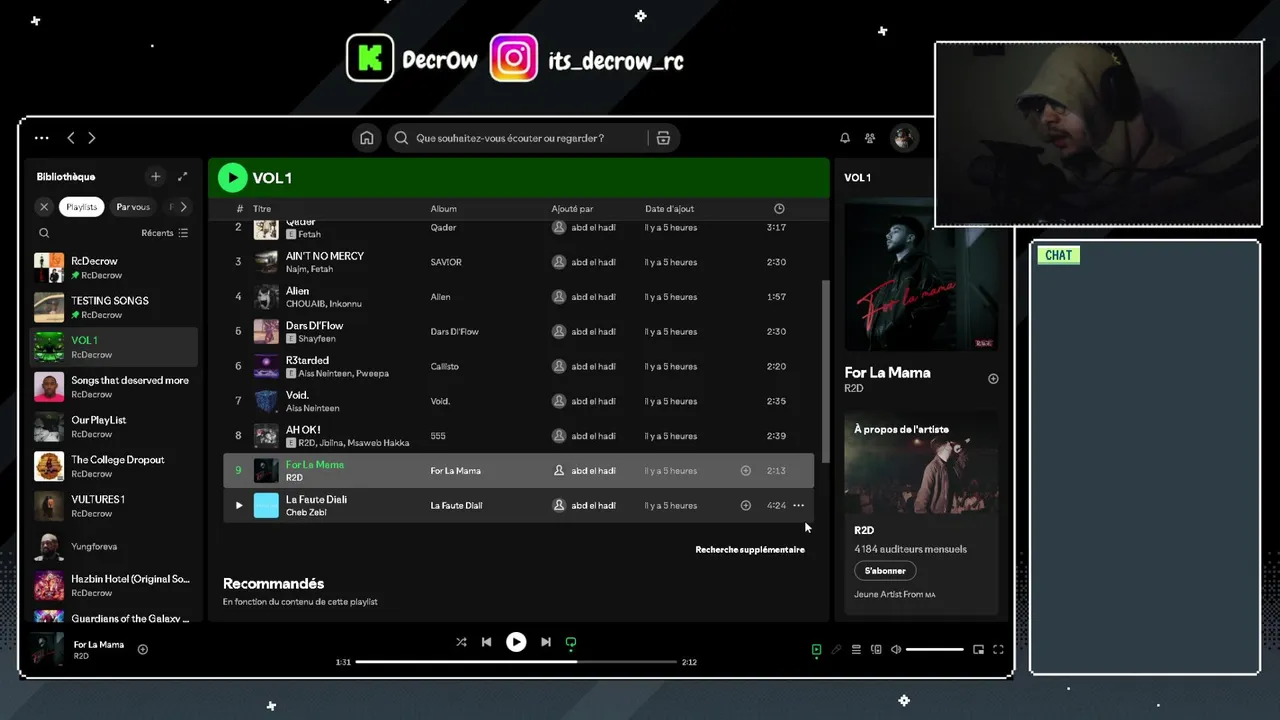Toggle shuffle playback
This screenshot has height=720, width=1280.
coord(461,642)
